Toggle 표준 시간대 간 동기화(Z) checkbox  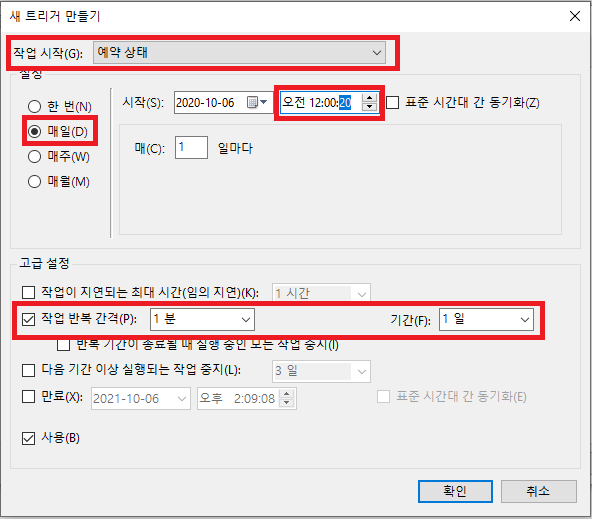point(393,102)
